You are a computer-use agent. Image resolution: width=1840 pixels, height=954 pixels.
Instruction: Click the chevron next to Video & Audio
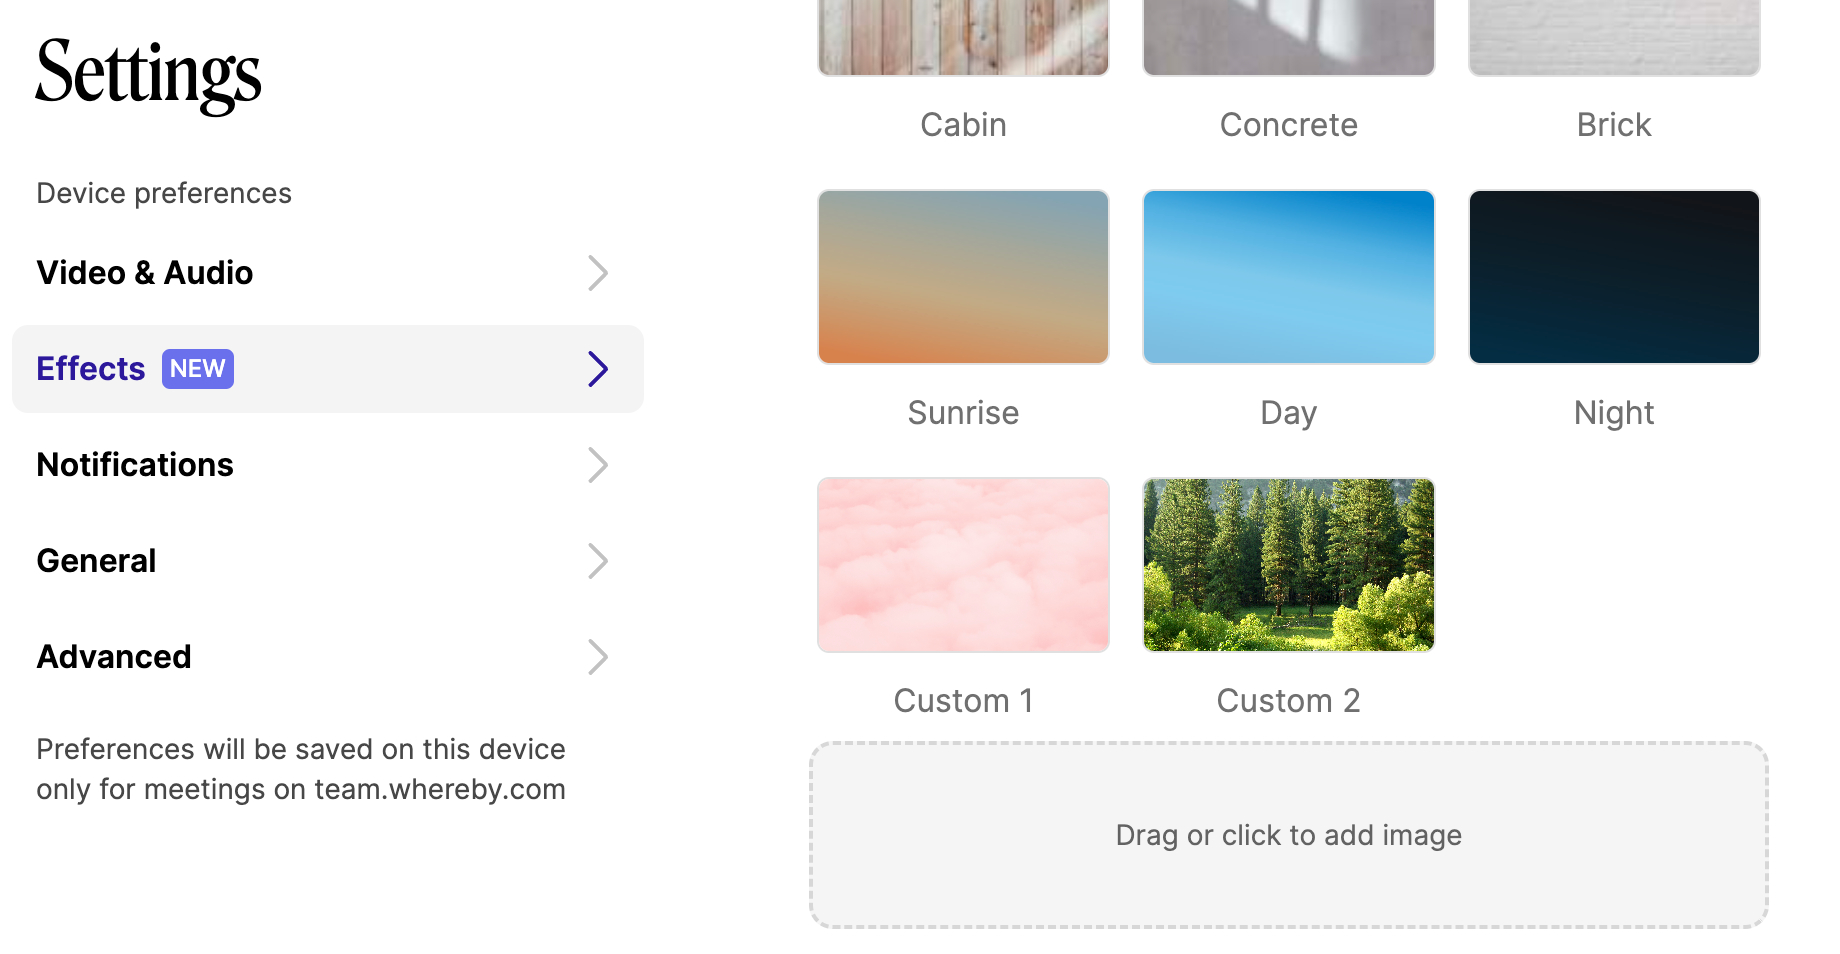pos(598,273)
